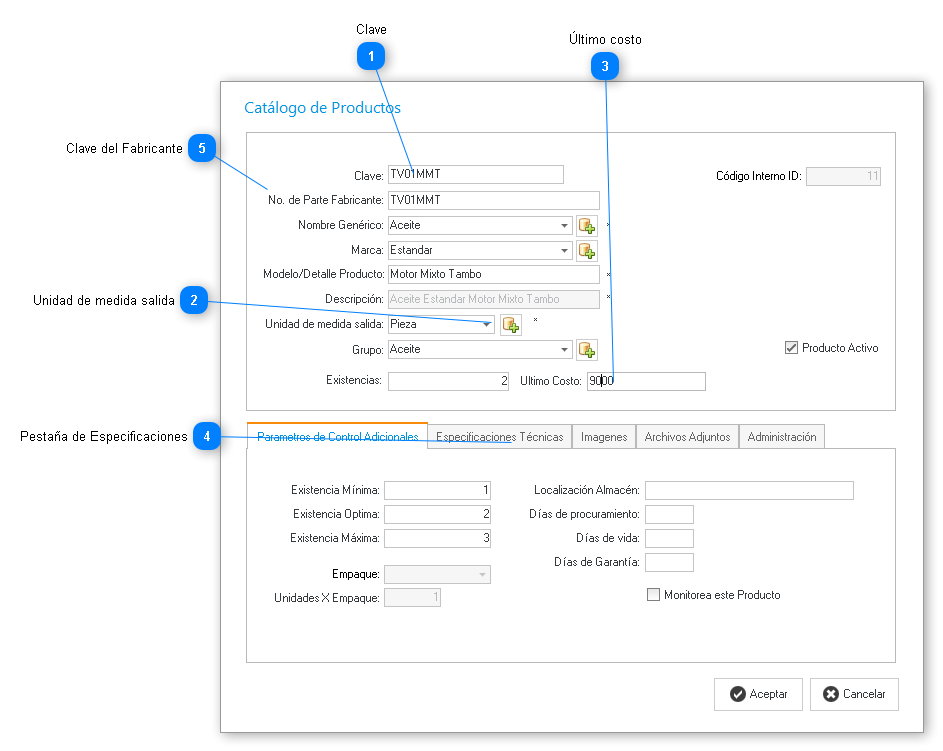Expand the Nombre Genérico dropdown
The image size is (943, 751).
click(564, 226)
